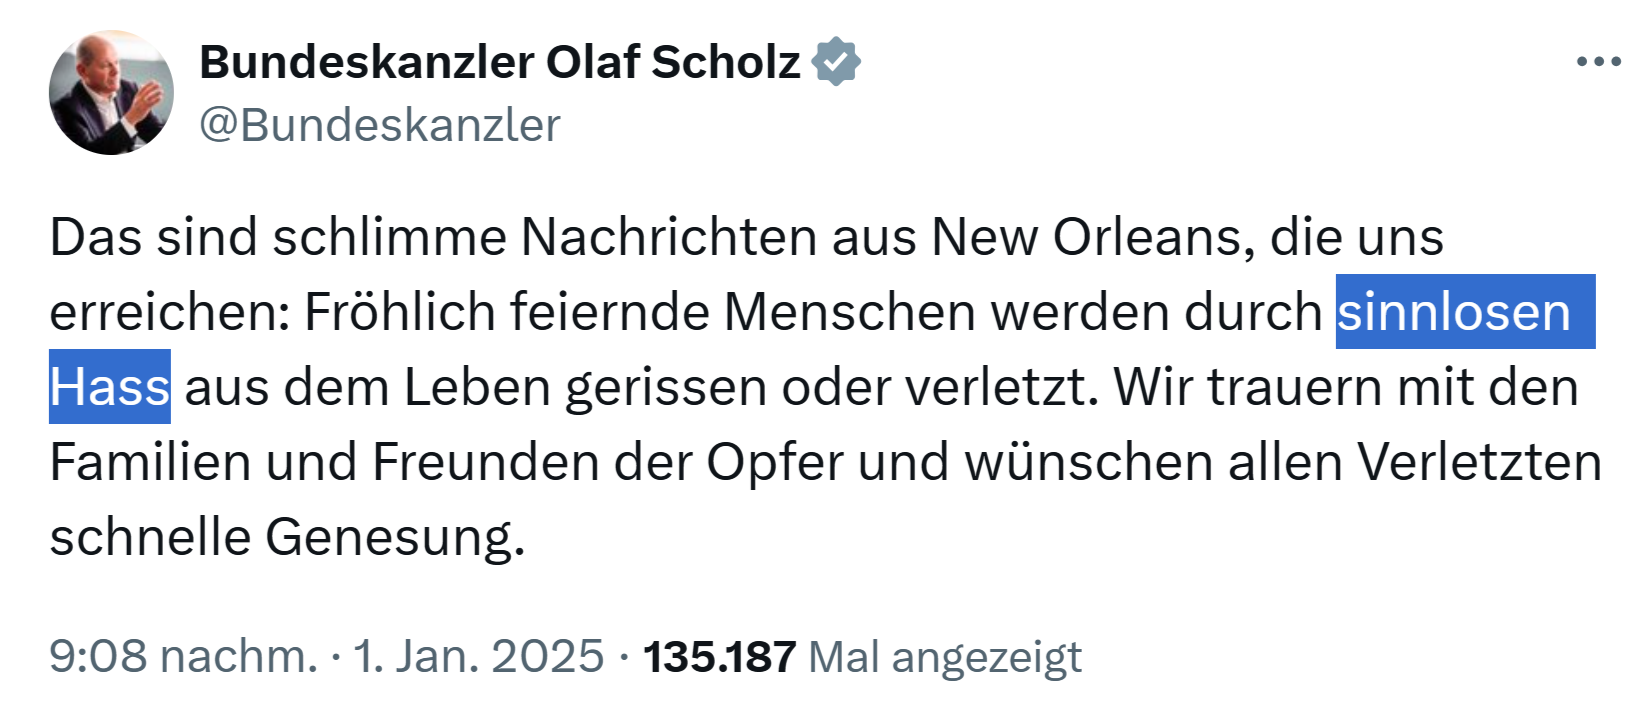
Task: Click the avatar thumbnail of the Bundeskanzler
Action: pyautogui.click(x=112, y=91)
